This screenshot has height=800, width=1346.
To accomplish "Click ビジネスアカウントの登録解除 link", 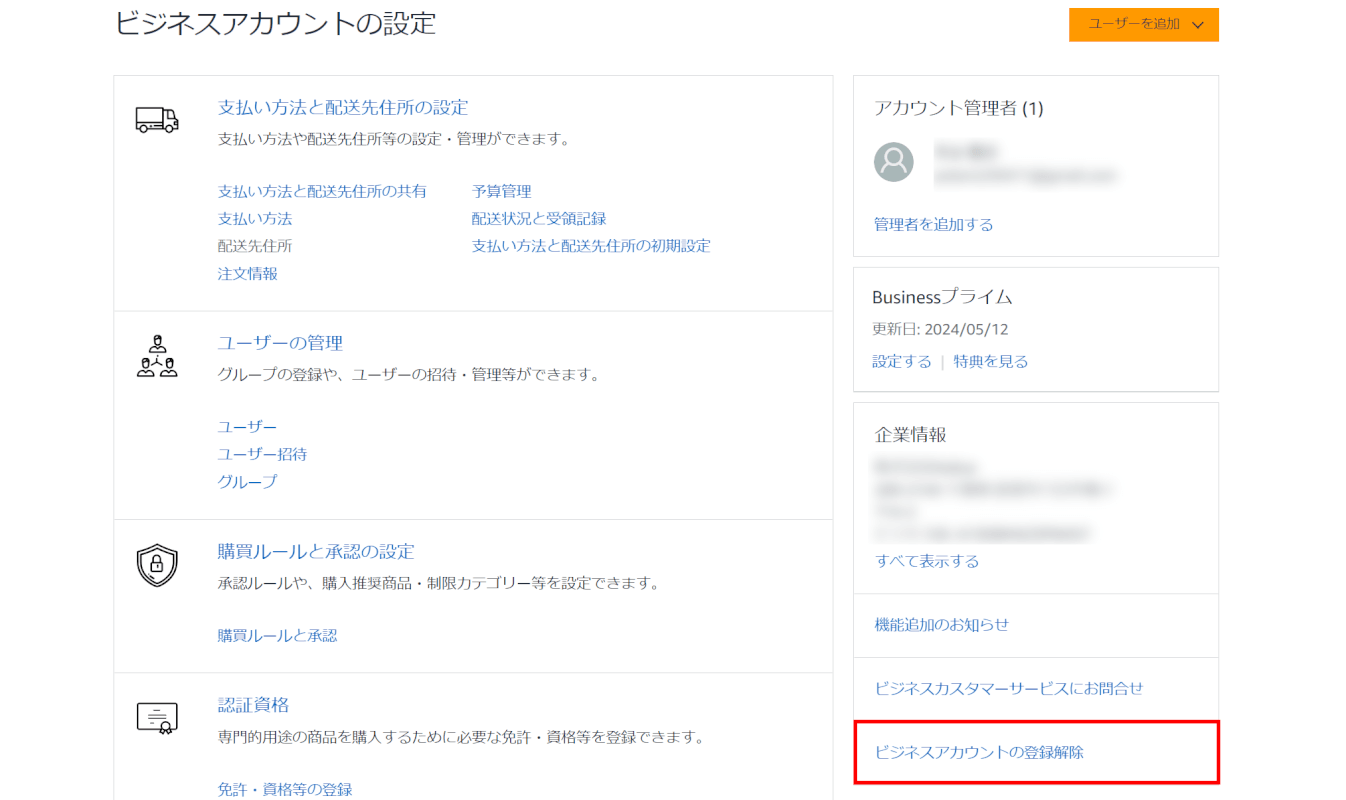I will 979,752.
